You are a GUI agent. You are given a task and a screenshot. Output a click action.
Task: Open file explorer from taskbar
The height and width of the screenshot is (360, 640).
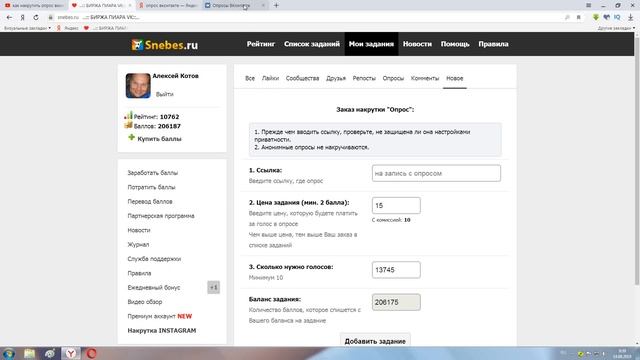coord(29,353)
